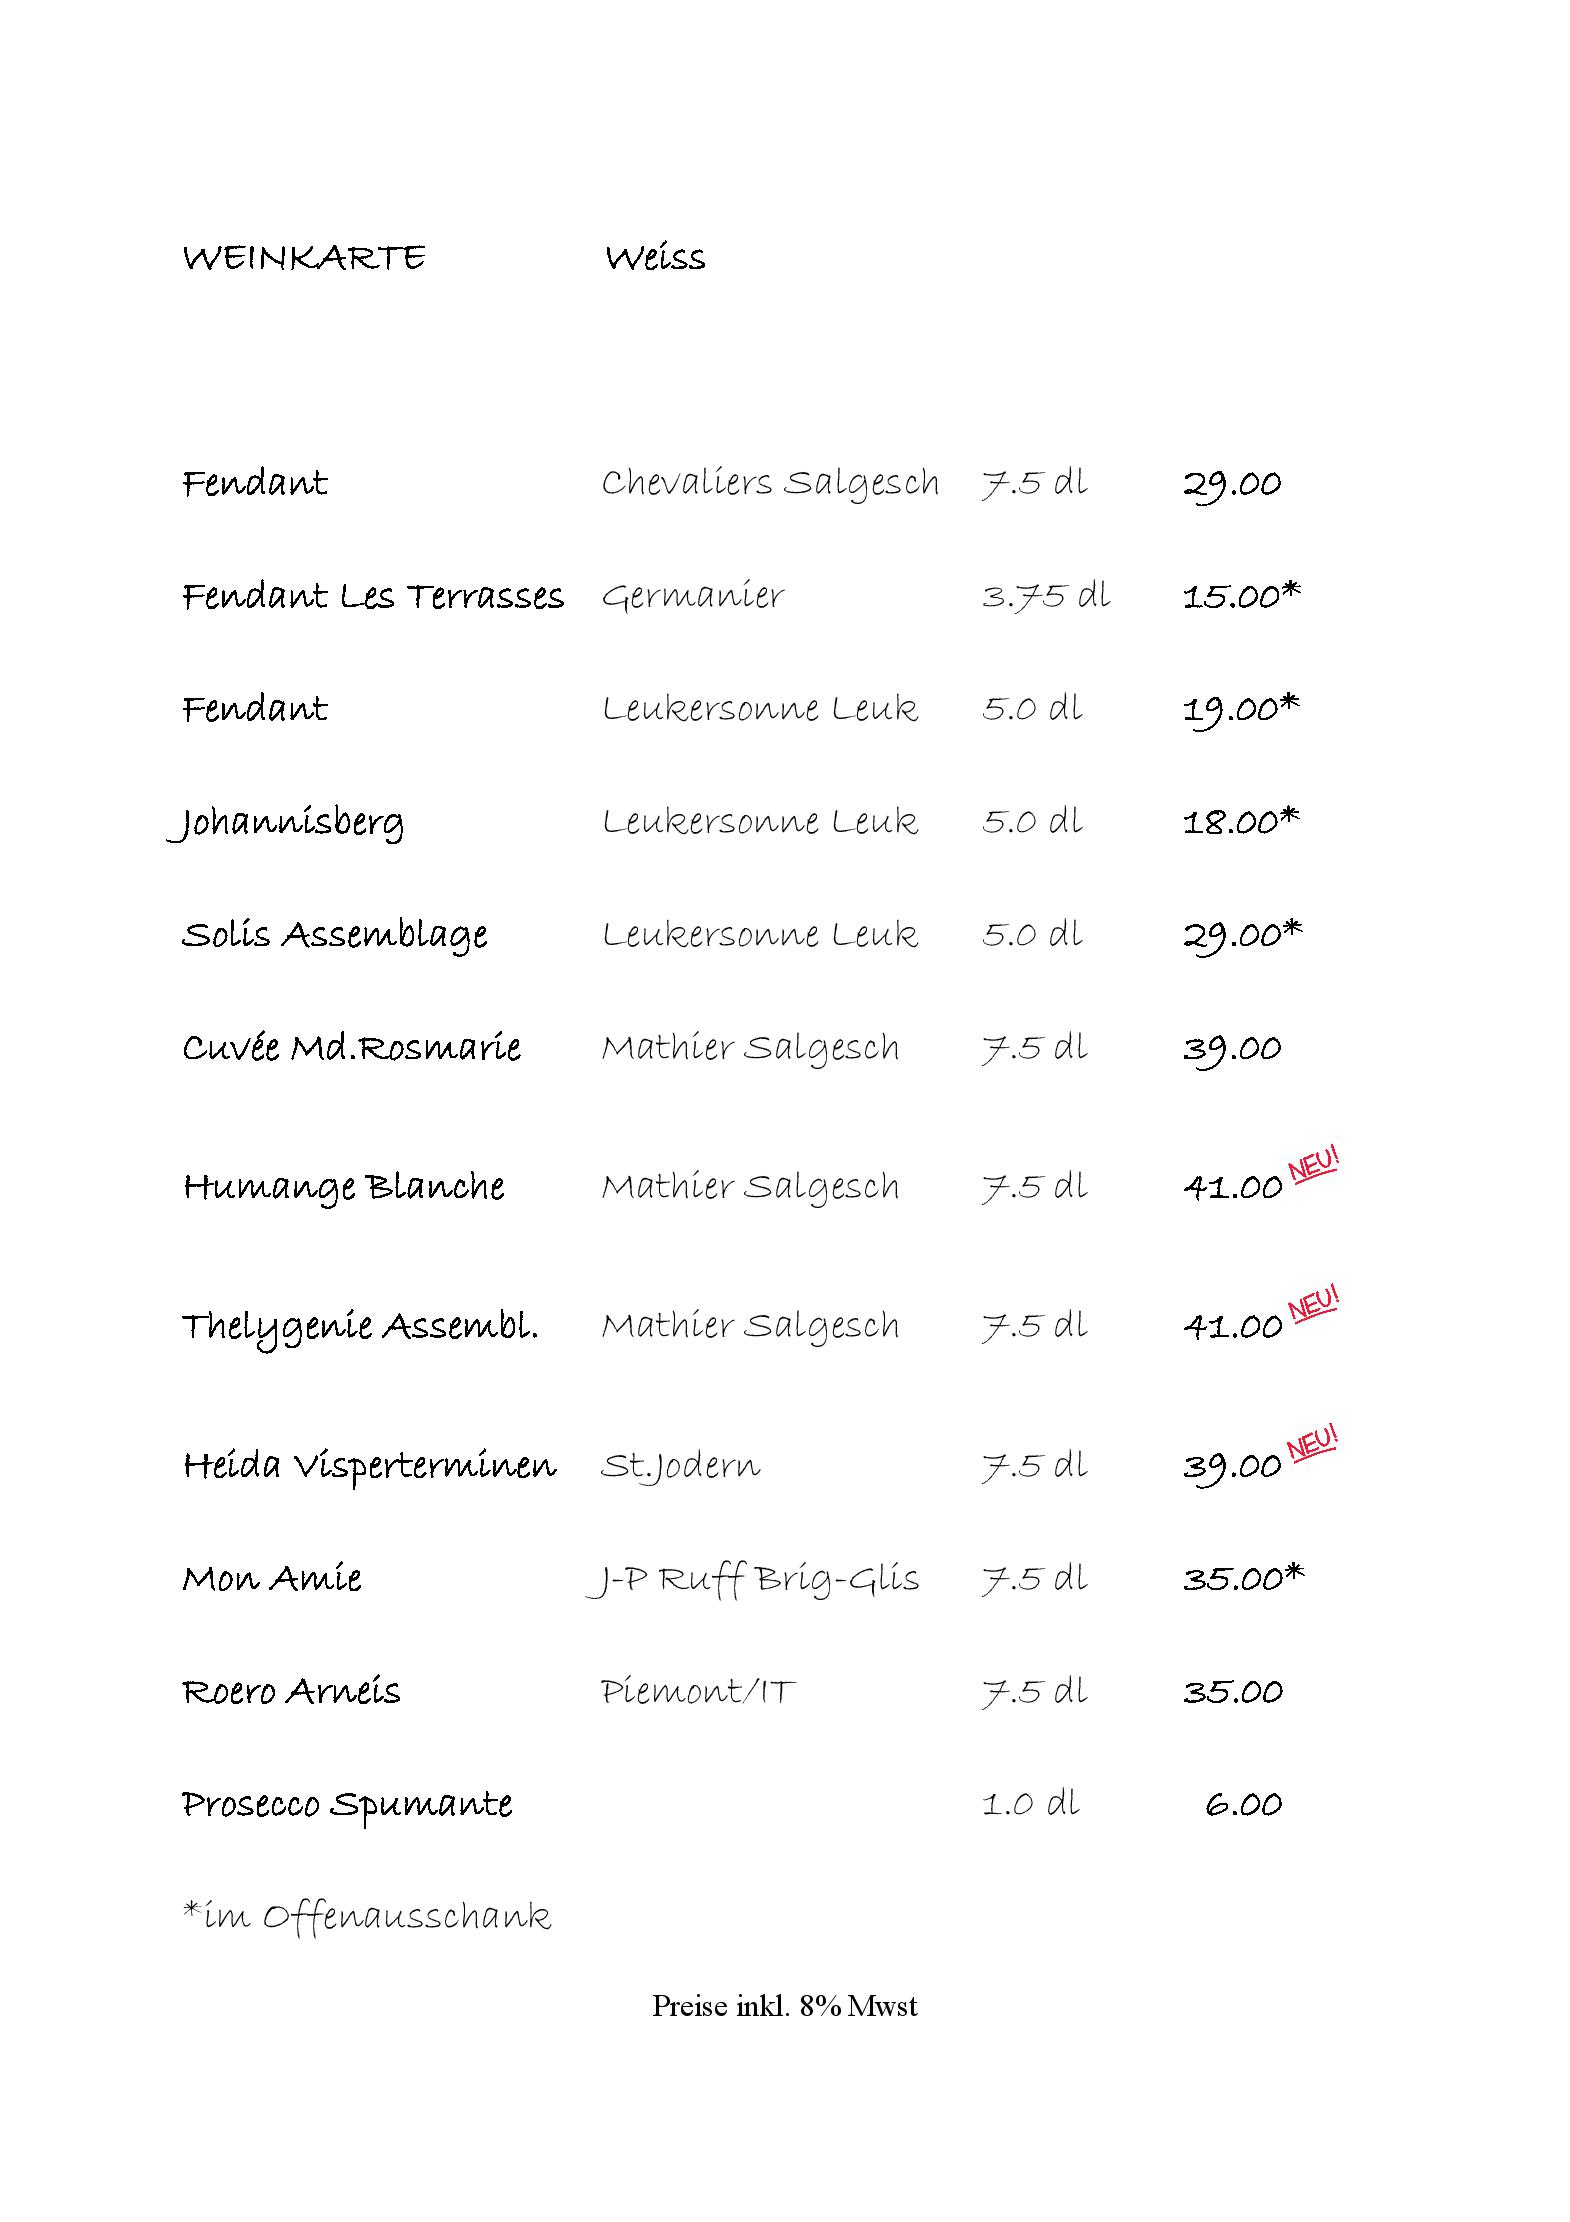The image size is (1570, 2222).
Task: Click the Preise inkl. 8% Mwst note
Action: (x=785, y=2006)
